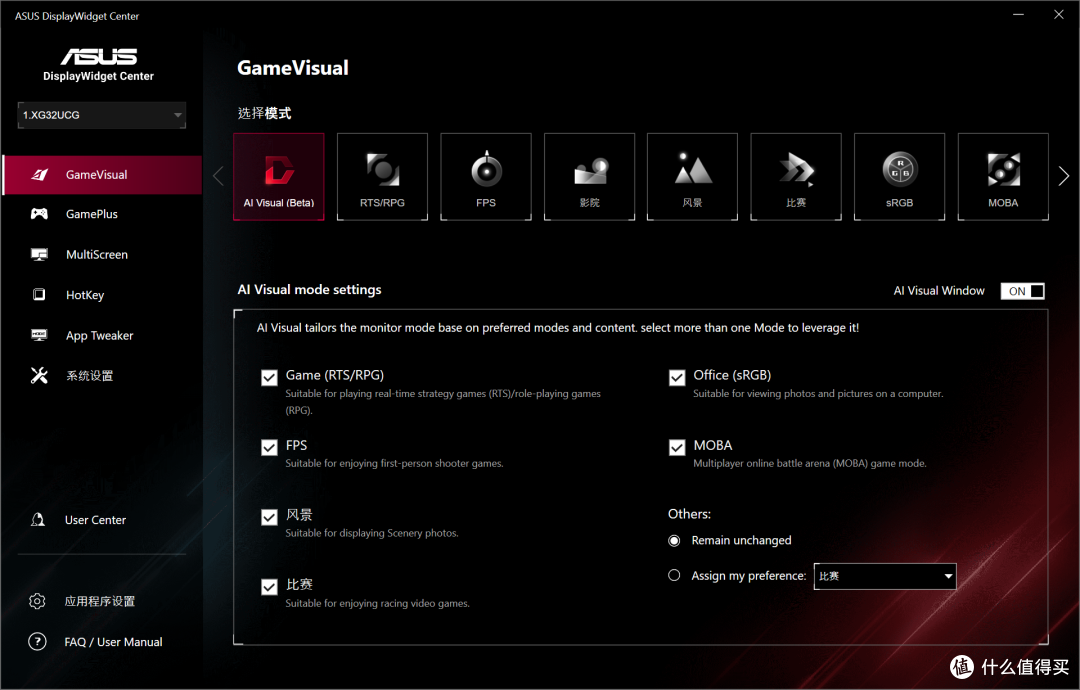Click the GameVisual page heading
This screenshot has height=690, width=1080.
pyautogui.click(x=293, y=67)
